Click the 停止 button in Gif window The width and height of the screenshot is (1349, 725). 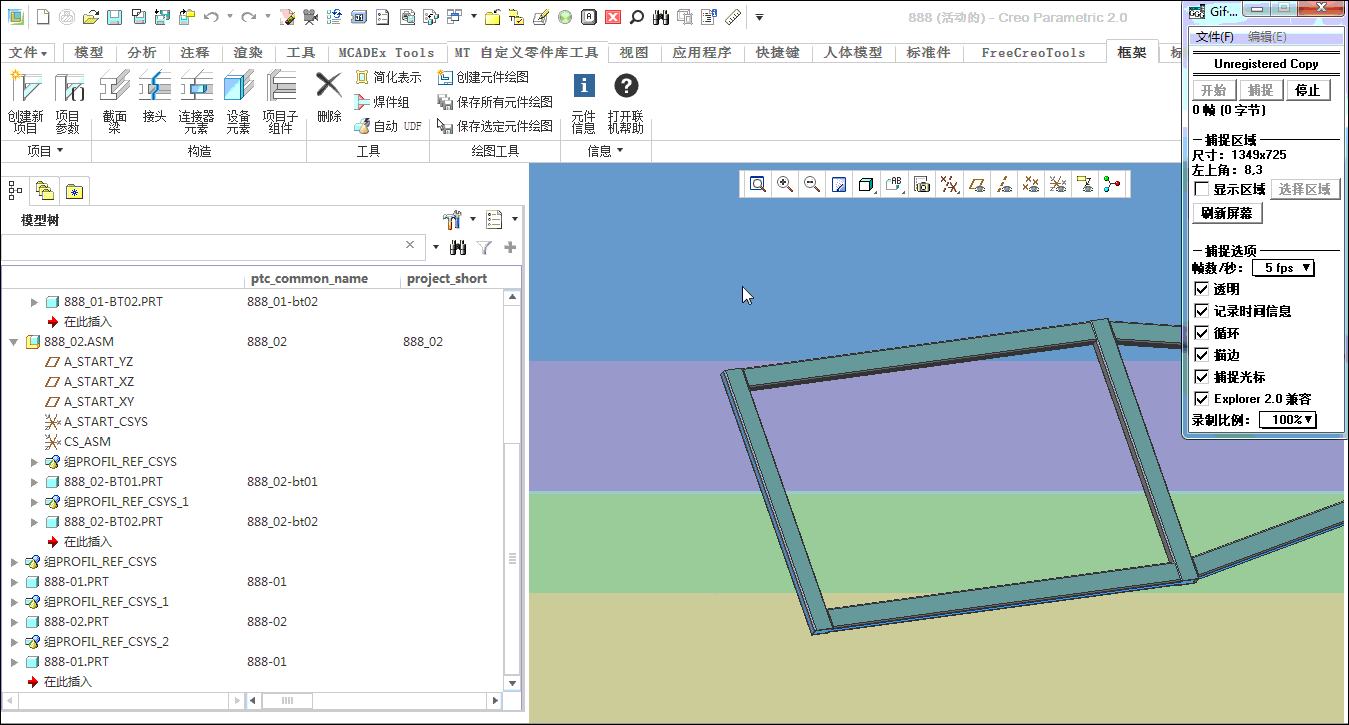1307,90
